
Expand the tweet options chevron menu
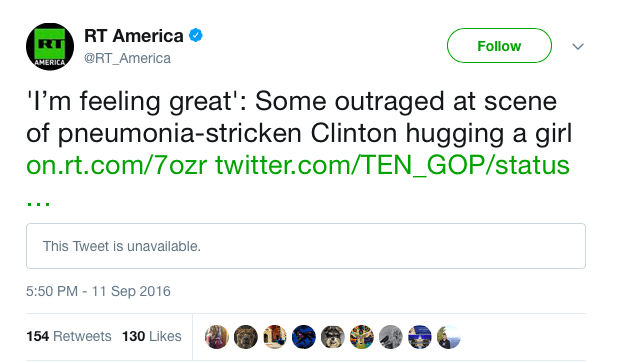pyautogui.click(x=577, y=47)
